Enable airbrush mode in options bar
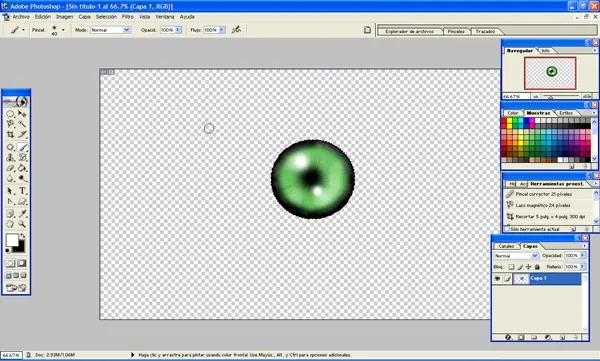 [236, 29]
